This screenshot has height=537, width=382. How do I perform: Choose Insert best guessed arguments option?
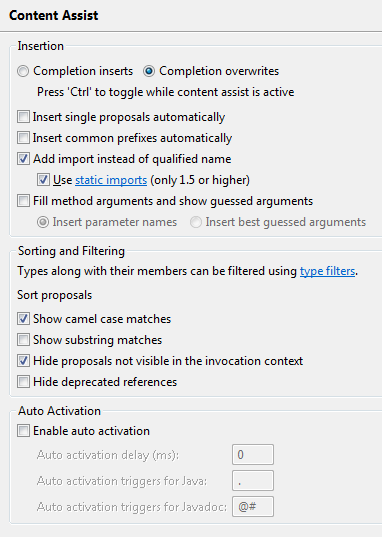click(196, 222)
